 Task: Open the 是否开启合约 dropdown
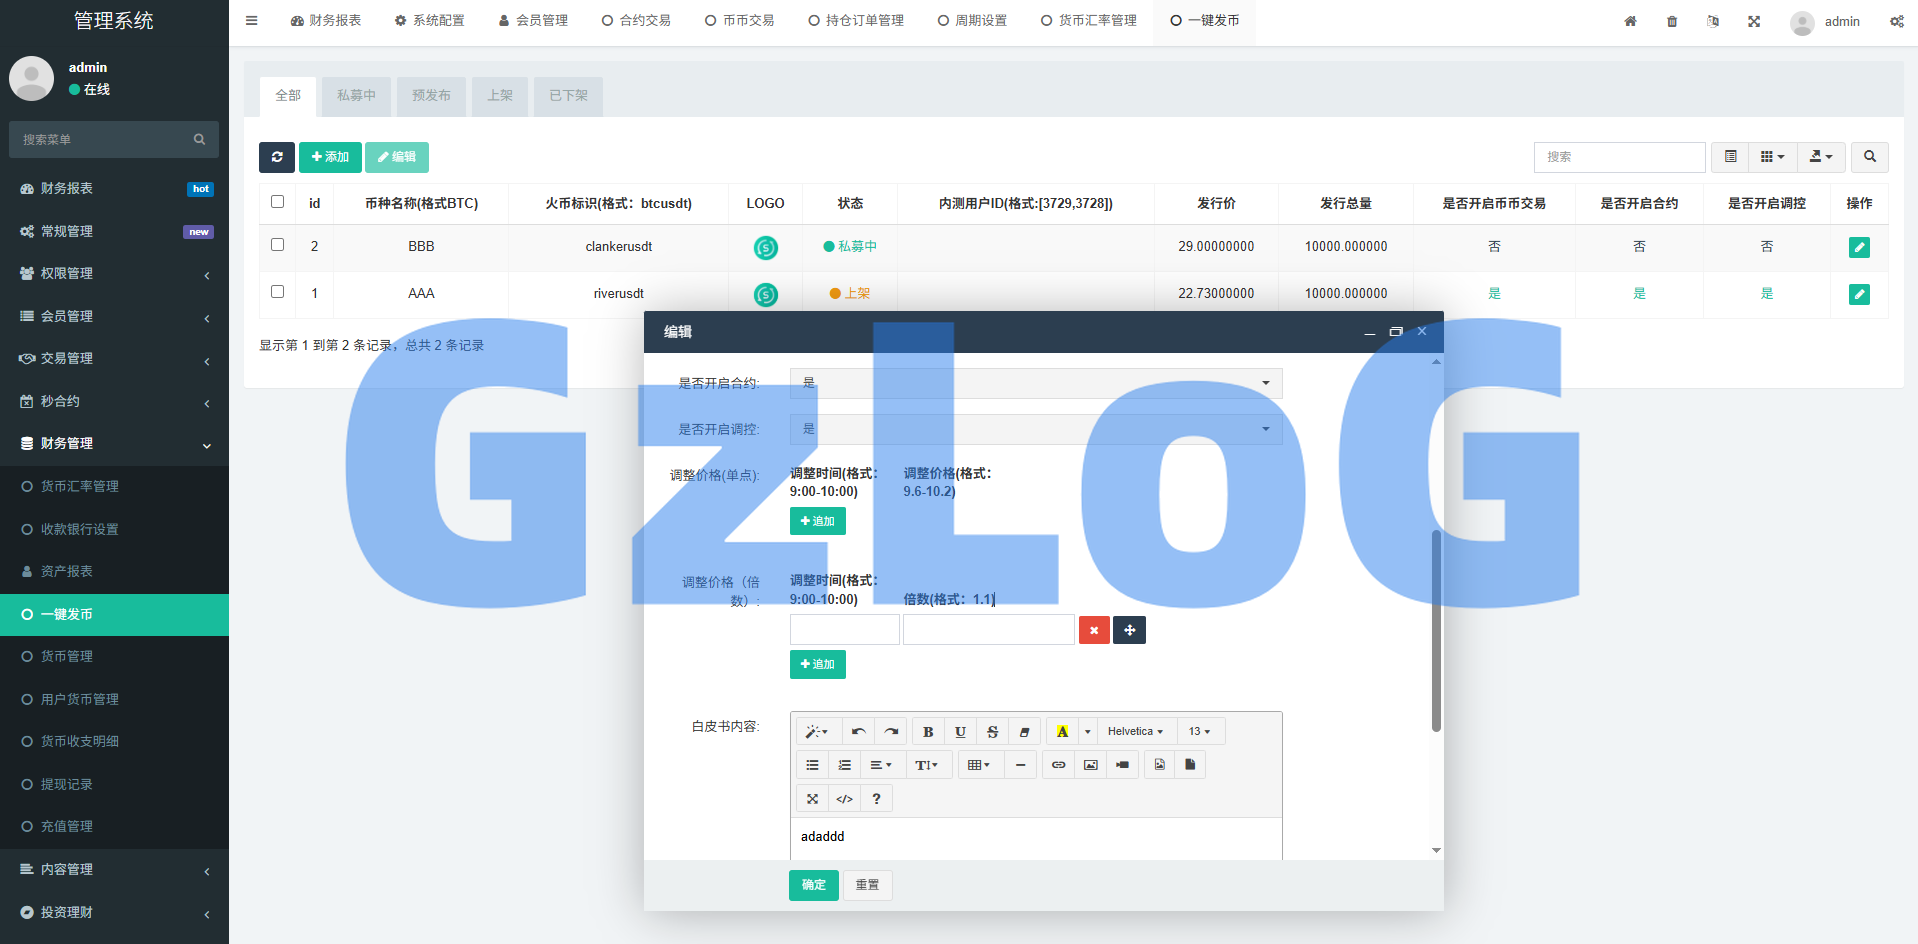[x=1035, y=383]
